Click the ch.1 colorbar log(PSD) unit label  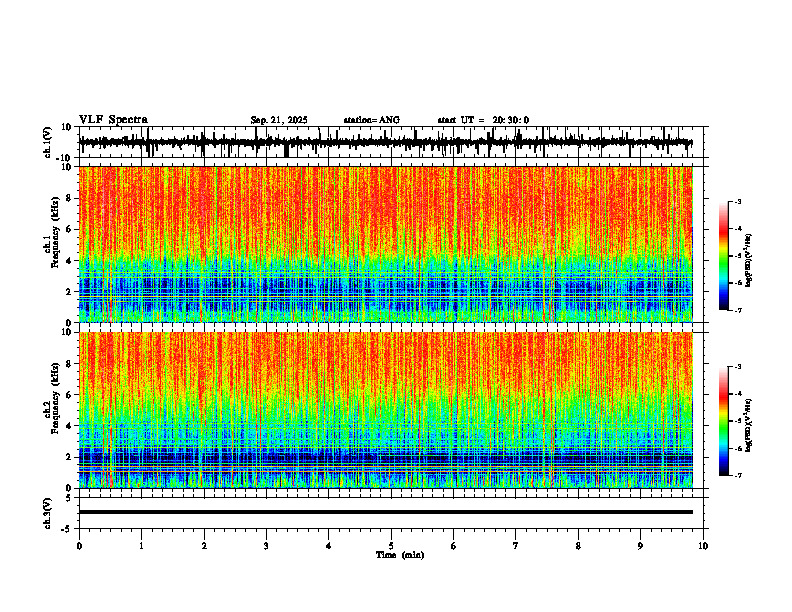(749, 261)
